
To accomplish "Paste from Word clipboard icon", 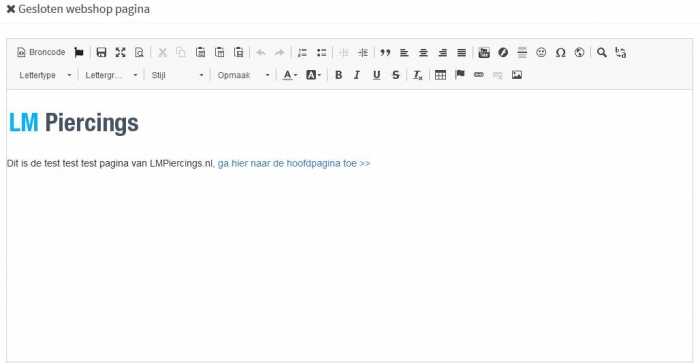I will (x=239, y=53).
